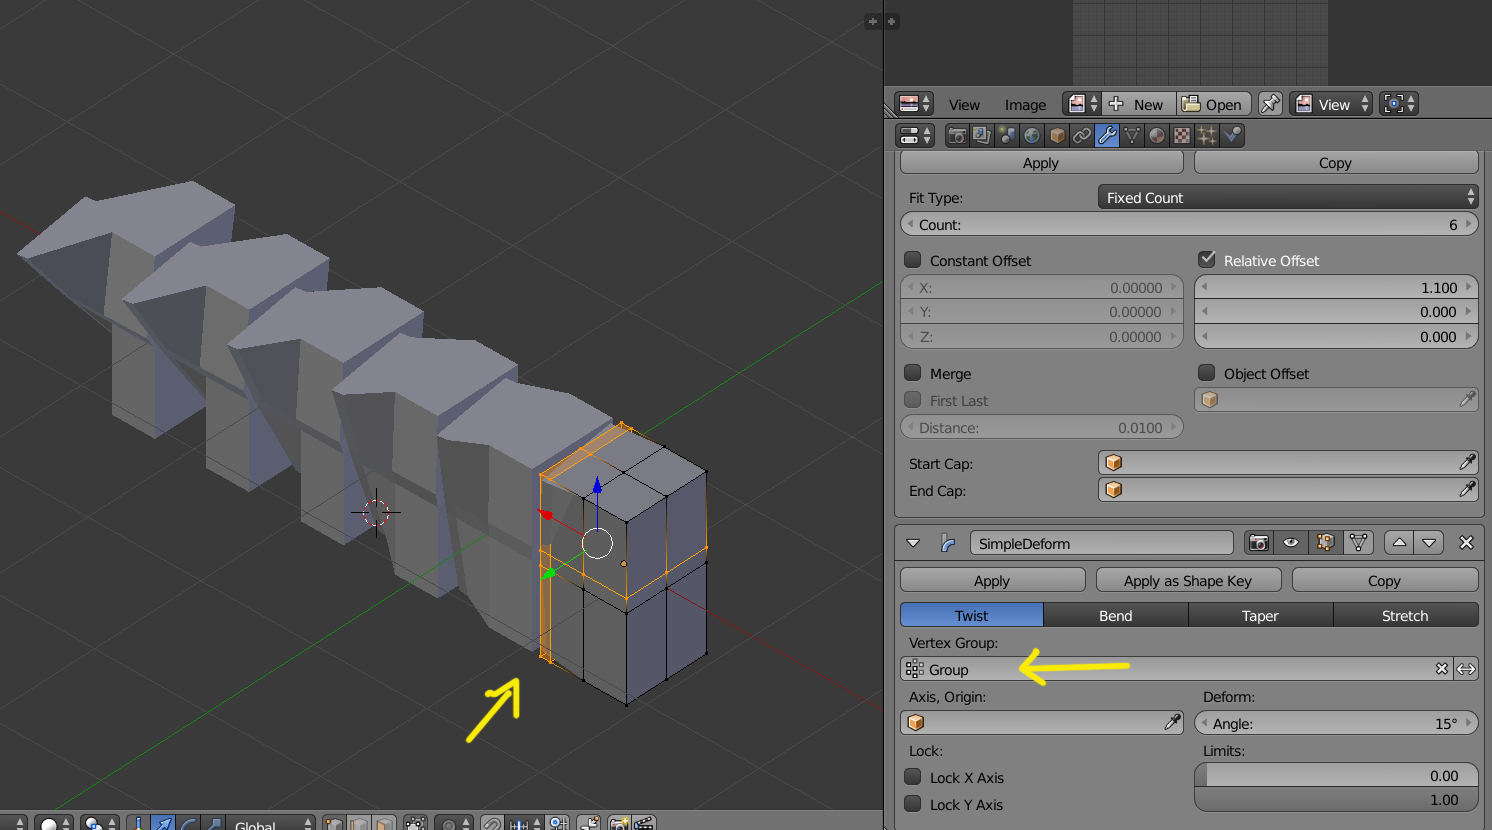Enable the Constant Offset checkbox
Screen dimensions: 1492x830
913,260
